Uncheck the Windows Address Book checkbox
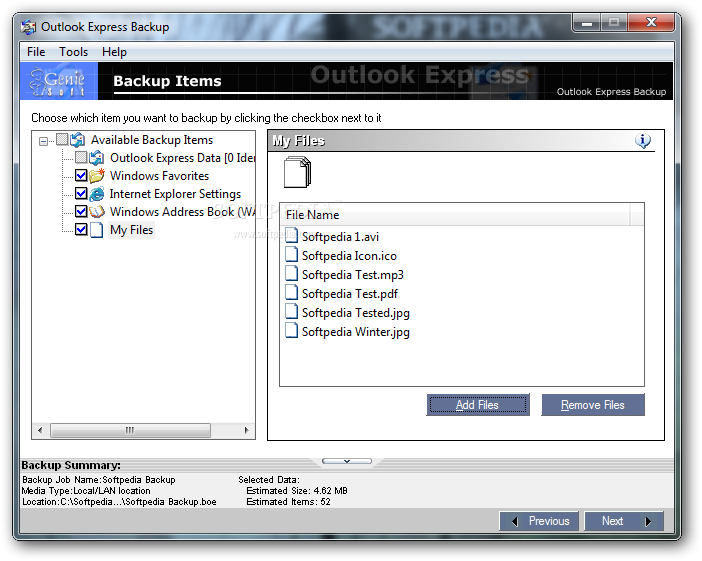The height and width of the screenshot is (561, 702). click(81, 211)
